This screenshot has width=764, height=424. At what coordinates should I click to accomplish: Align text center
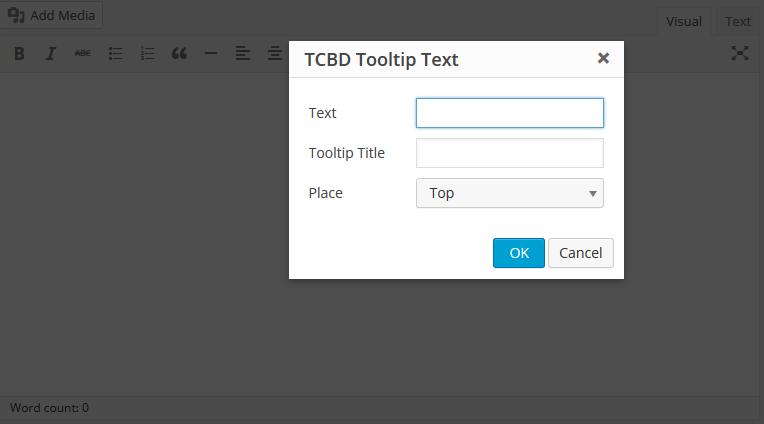[x=275, y=54]
